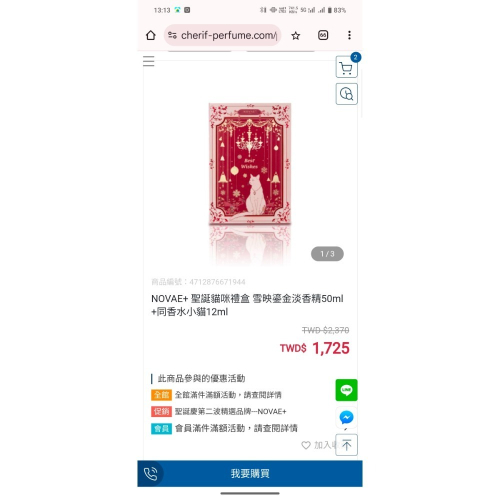Viewport: 500px width, 500px height.
Task: Open the 聖誕慶第二波精選品牌 NOVAE+ promotion
Action: pos(230,412)
